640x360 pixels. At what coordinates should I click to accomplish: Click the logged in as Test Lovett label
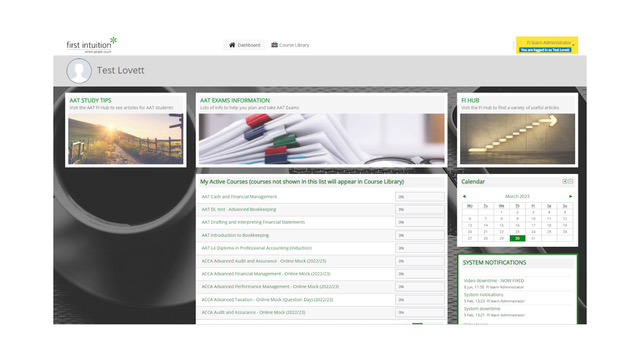(545, 50)
